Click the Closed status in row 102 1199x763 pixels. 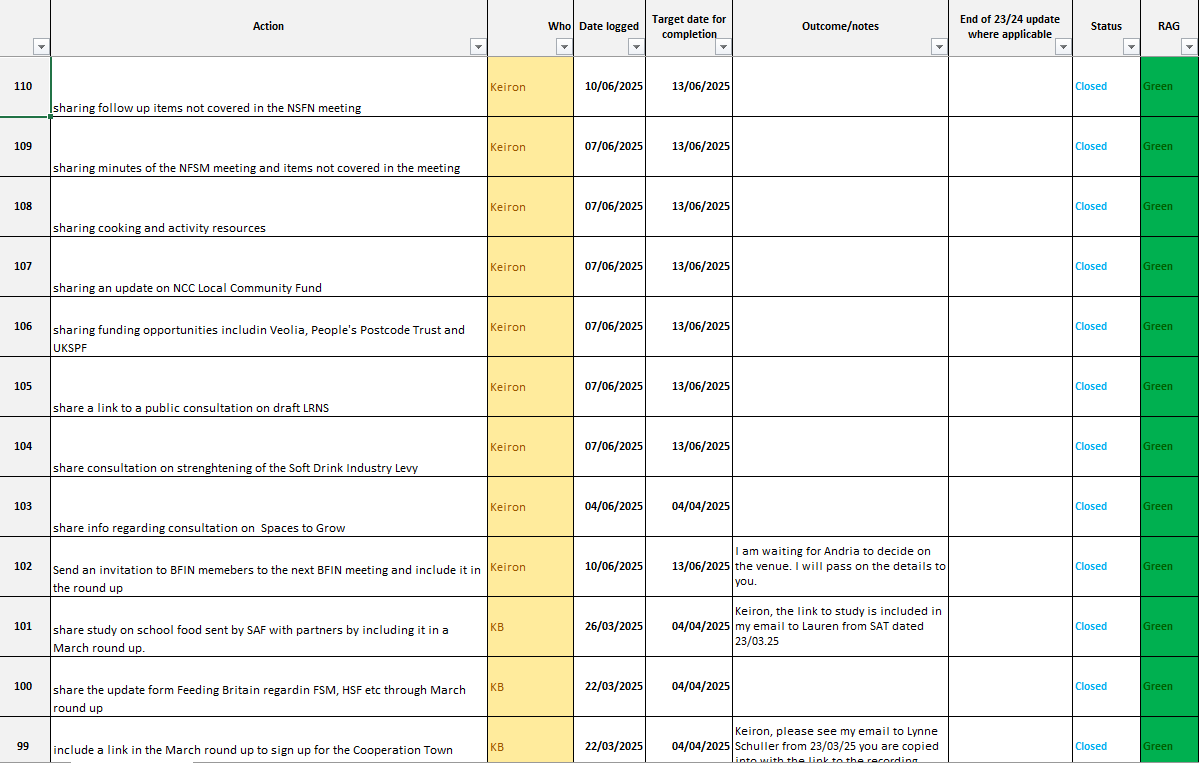(x=1106, y=567)
